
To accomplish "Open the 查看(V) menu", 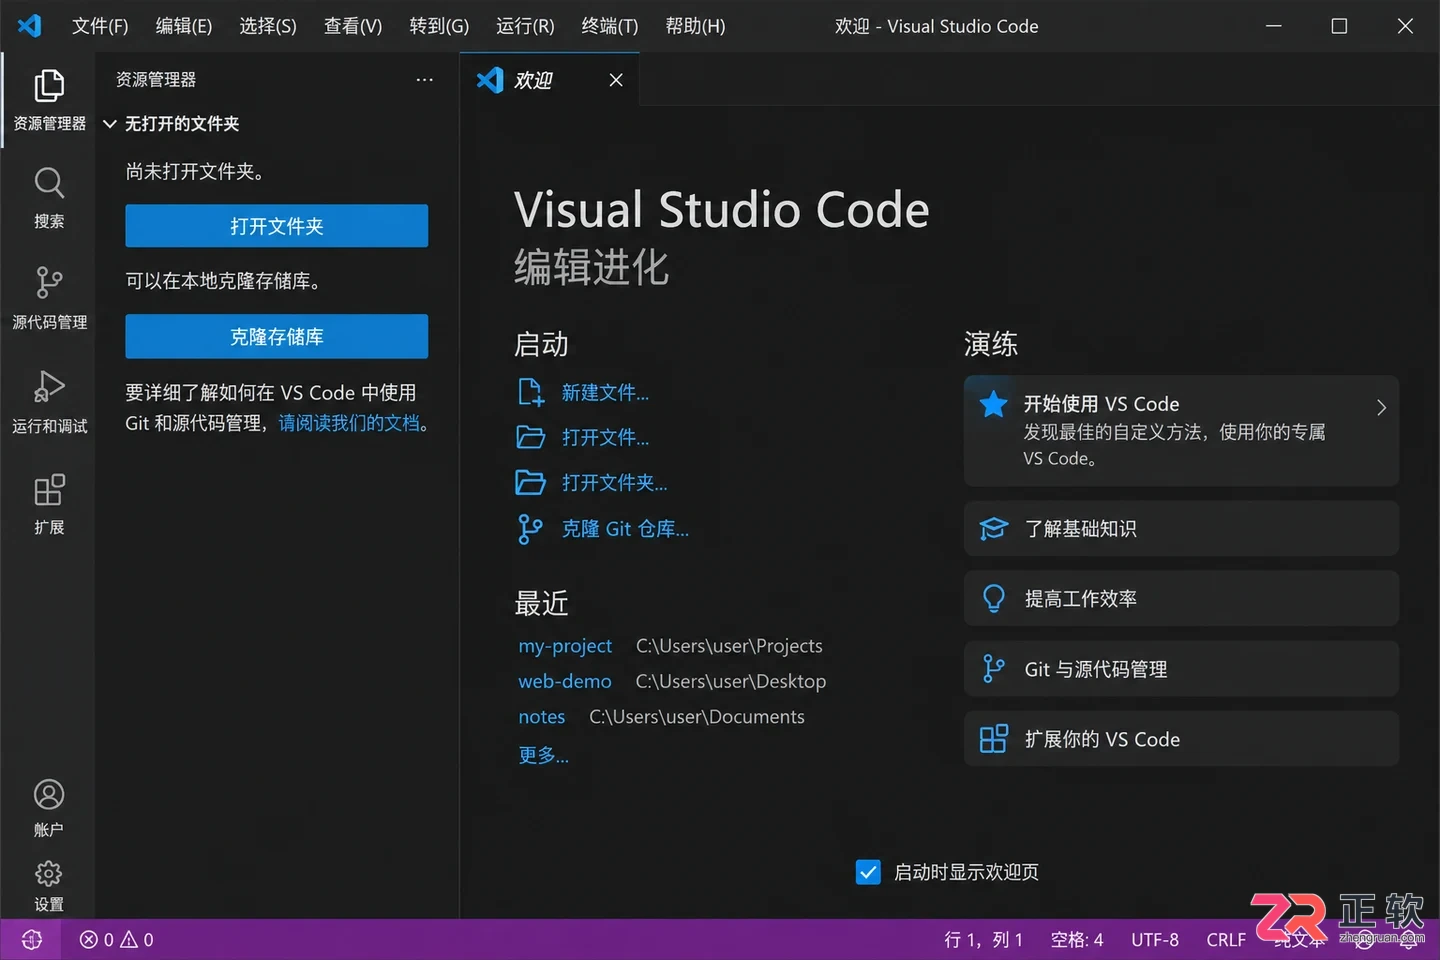I will tap(353, 26).
